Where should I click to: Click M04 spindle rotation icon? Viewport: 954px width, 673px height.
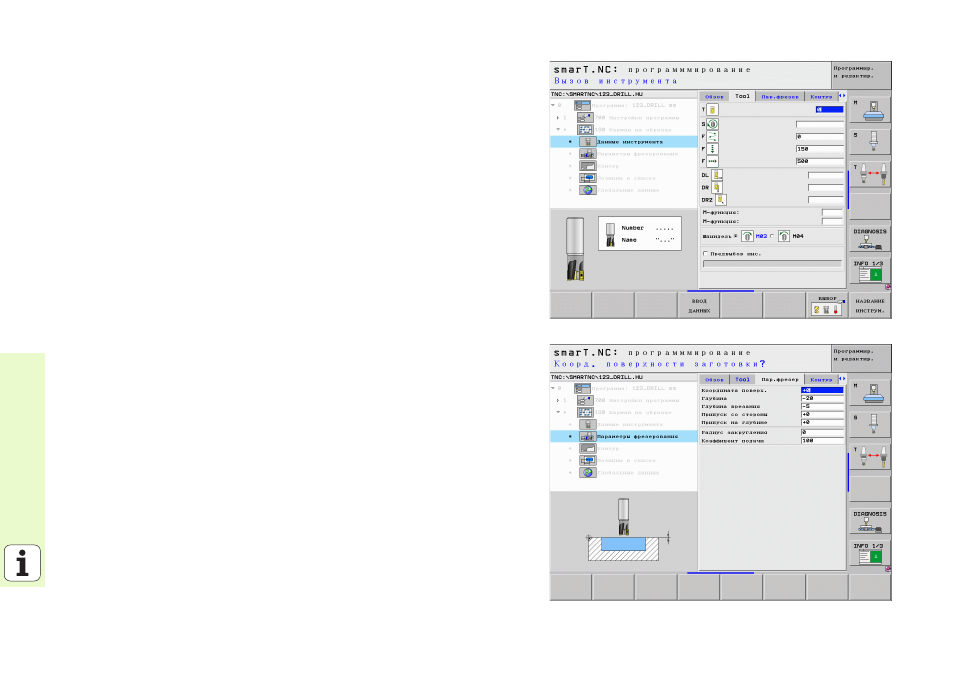(784, 236)
